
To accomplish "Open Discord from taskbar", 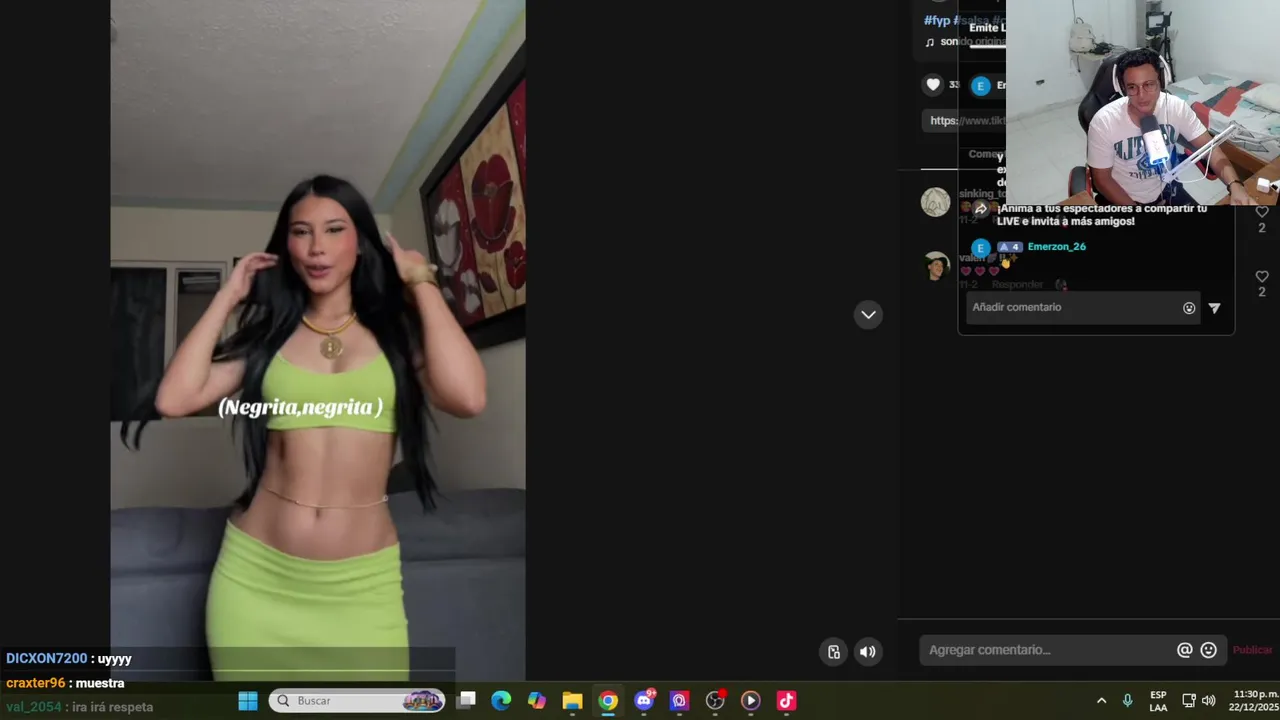I will click(x=644, y=701).
